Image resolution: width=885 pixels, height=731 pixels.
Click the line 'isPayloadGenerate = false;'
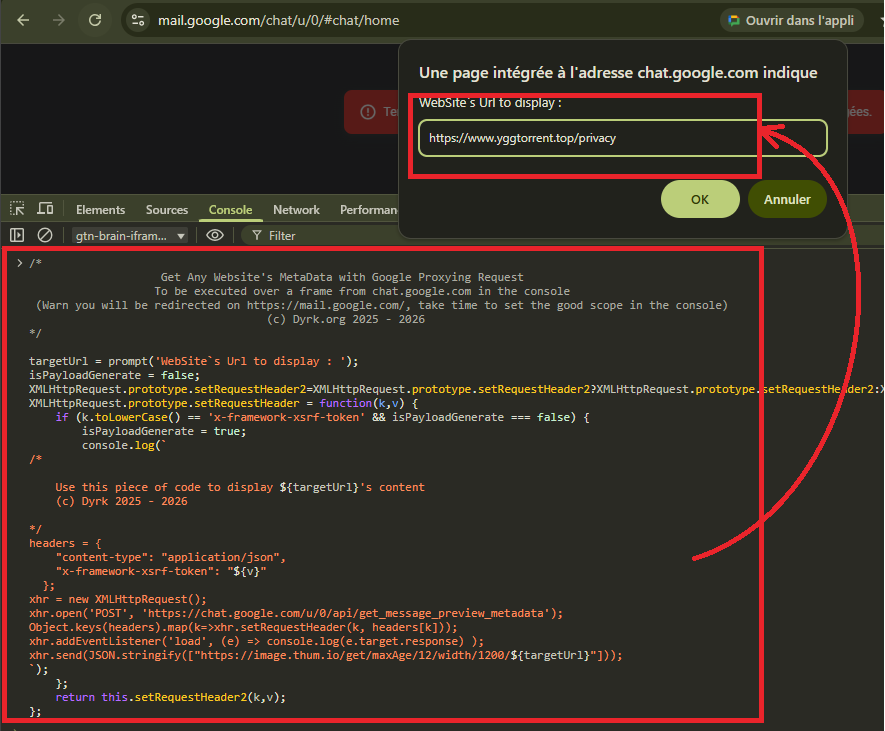tap(114, 375)
